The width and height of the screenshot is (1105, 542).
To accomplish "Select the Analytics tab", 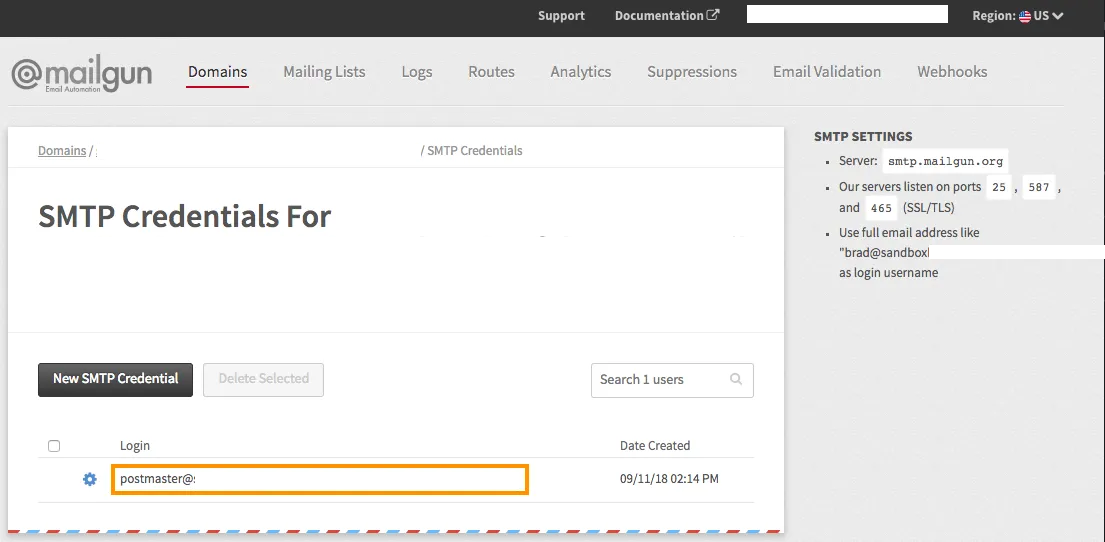I will click(x=580, y=72).
